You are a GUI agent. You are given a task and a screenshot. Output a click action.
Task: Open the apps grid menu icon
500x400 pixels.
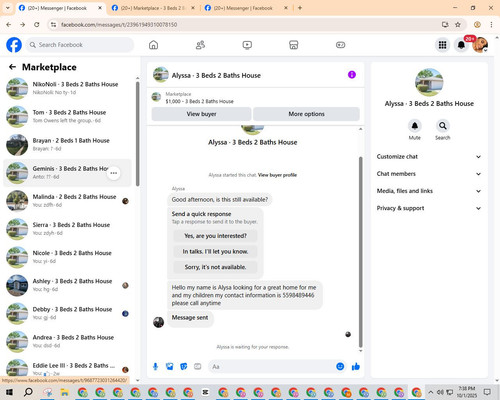click(442, 45)
